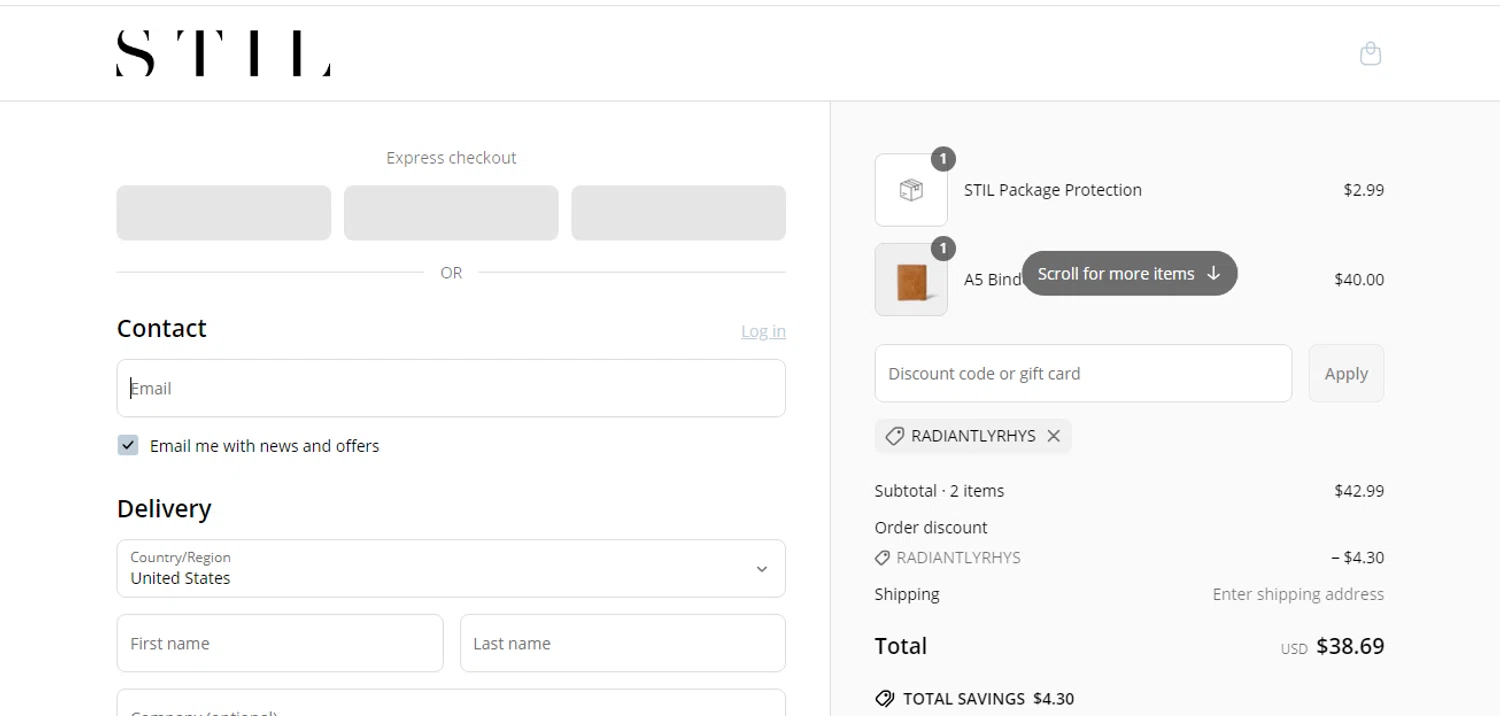Focus the Last name field
The height and width of the screenshot is (716, 1500).
pyautogui.click(x=623, y=643)
